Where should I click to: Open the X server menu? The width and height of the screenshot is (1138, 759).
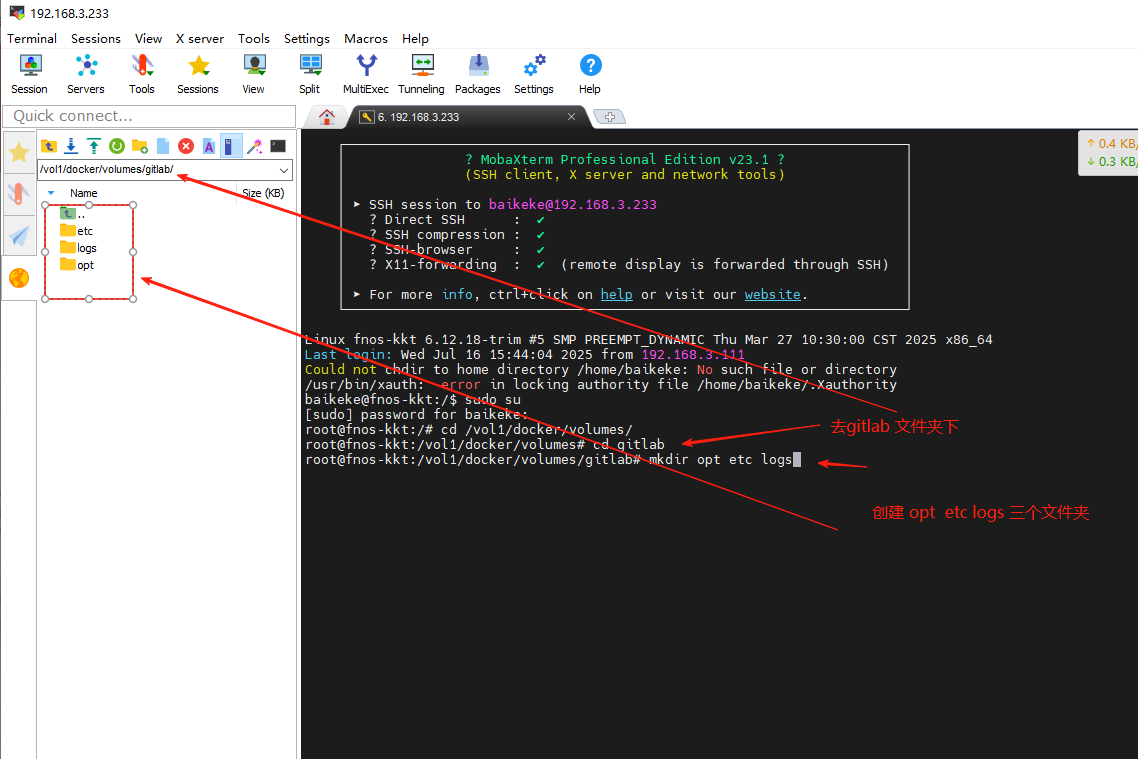[x=200, y=38]
